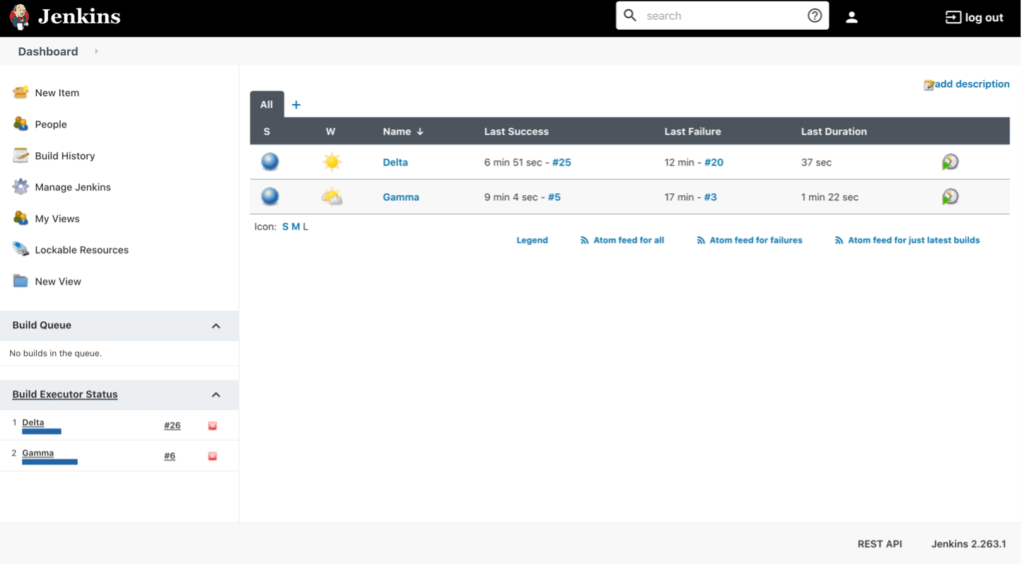Click the New Item icon
This screenshot has height=566, width=1024.
point(20,92)
